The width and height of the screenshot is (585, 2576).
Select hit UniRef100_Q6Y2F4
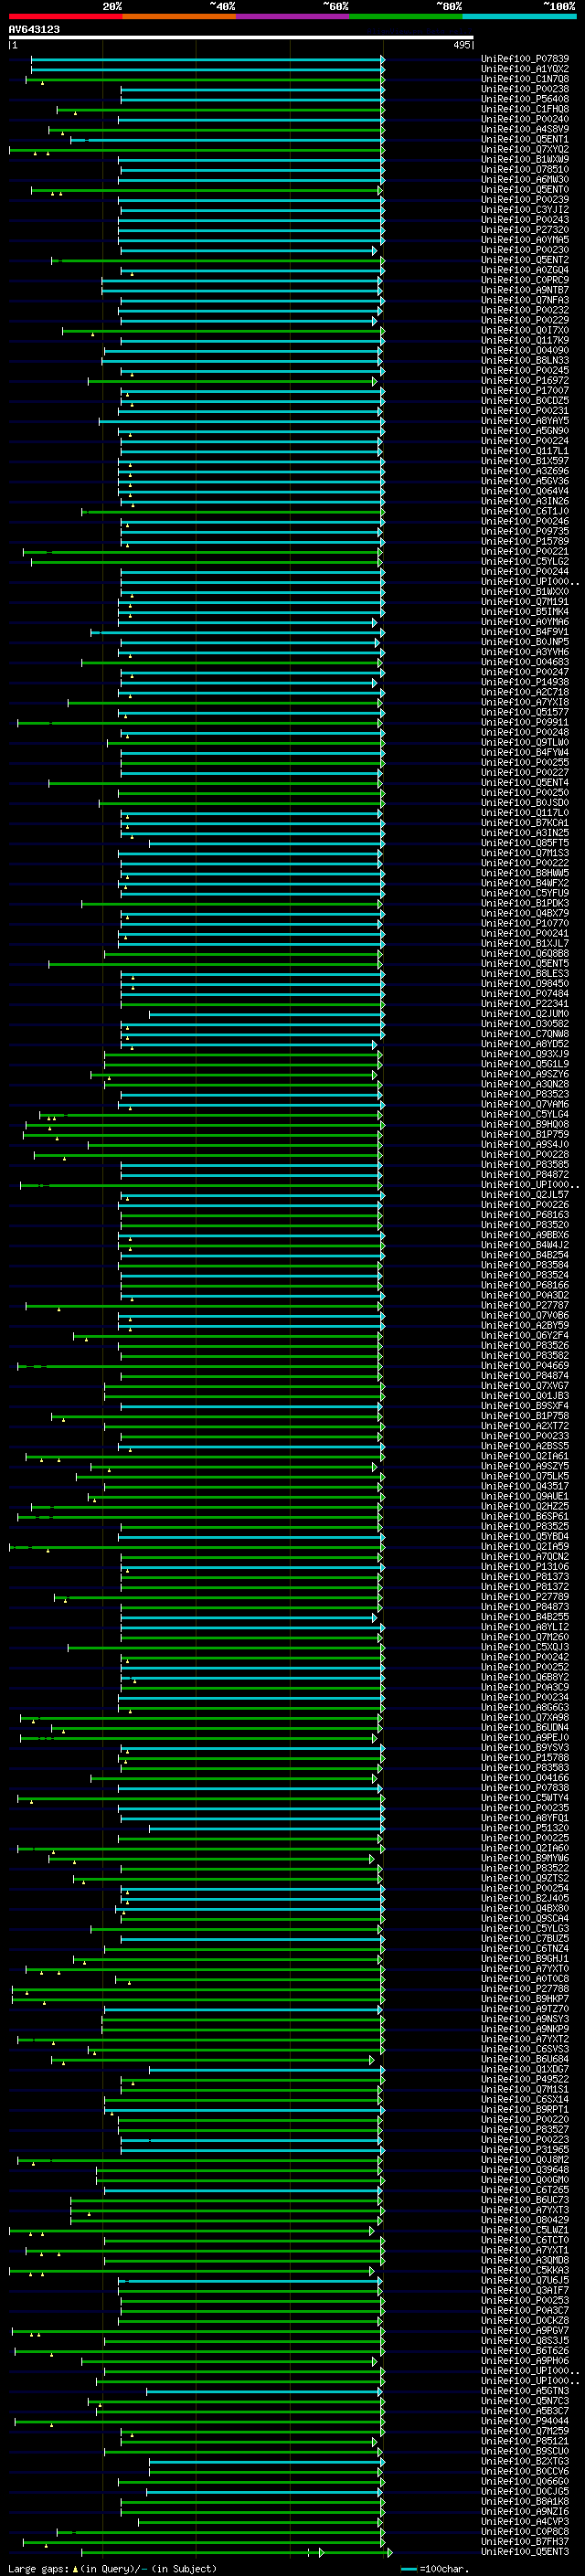point(525,1335)
